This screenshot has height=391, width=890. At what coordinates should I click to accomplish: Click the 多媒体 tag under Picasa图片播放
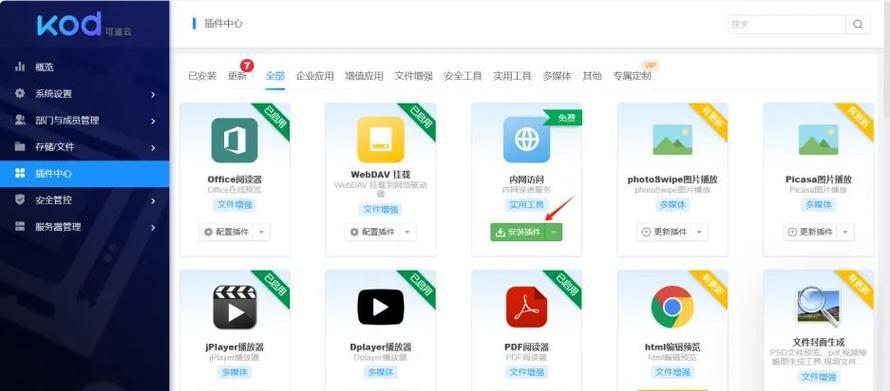[818, 205]
